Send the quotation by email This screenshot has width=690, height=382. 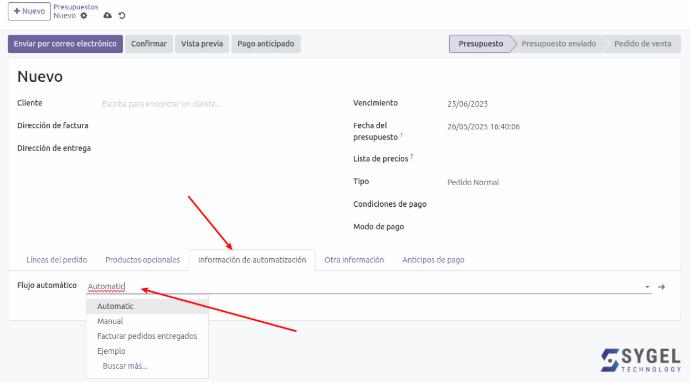click(65, 44)
